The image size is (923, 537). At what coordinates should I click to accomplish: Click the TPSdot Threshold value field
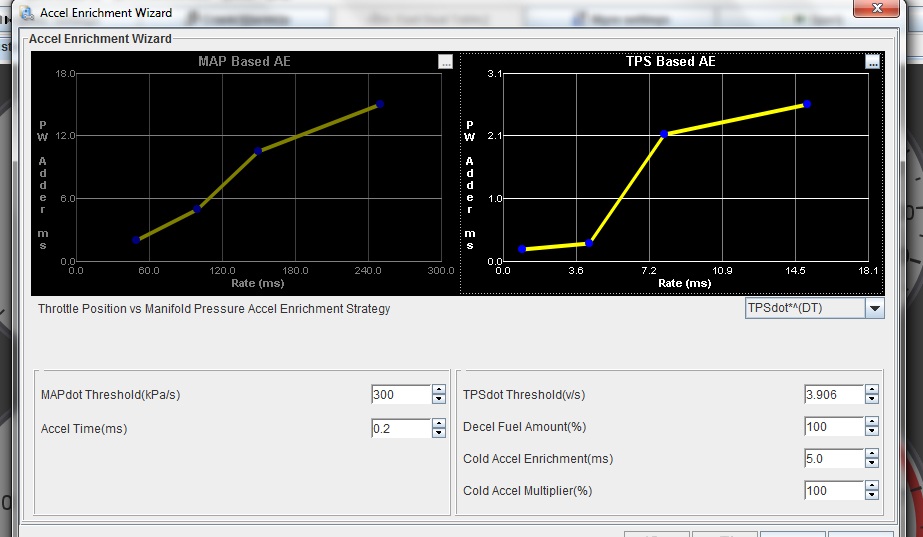click(x=834, y=395)
